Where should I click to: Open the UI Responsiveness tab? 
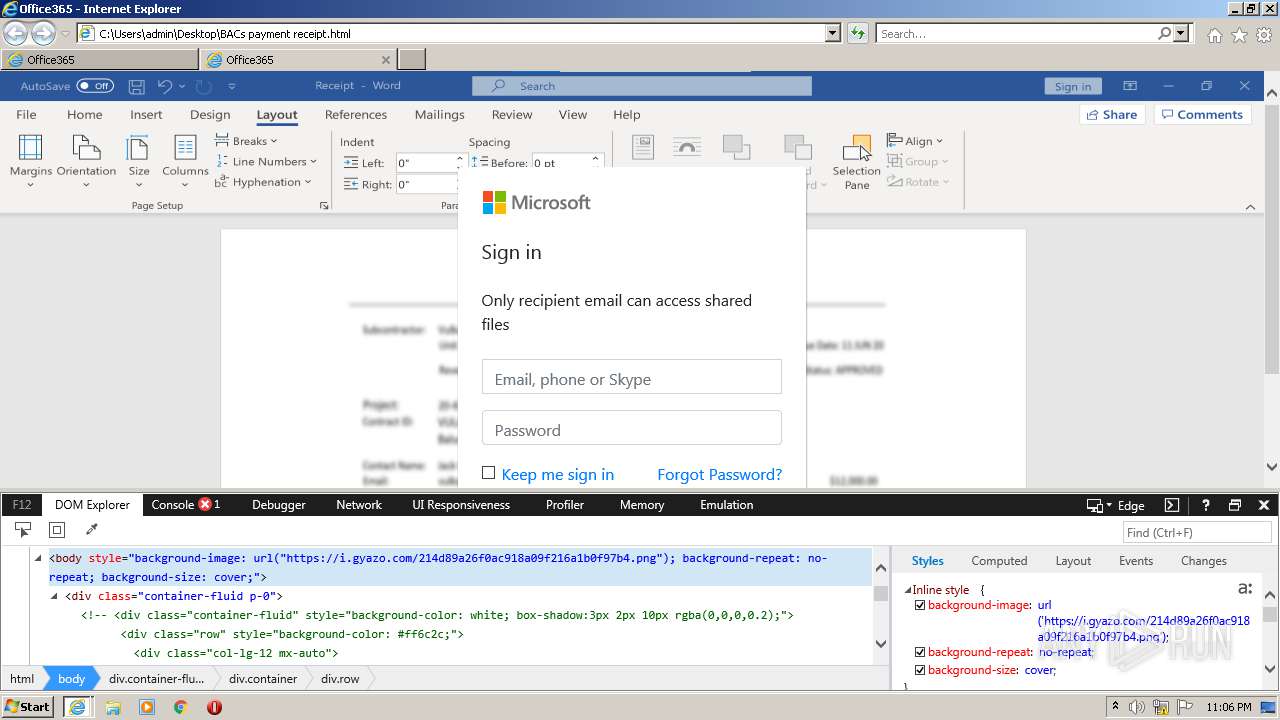[x=461, y=505]
